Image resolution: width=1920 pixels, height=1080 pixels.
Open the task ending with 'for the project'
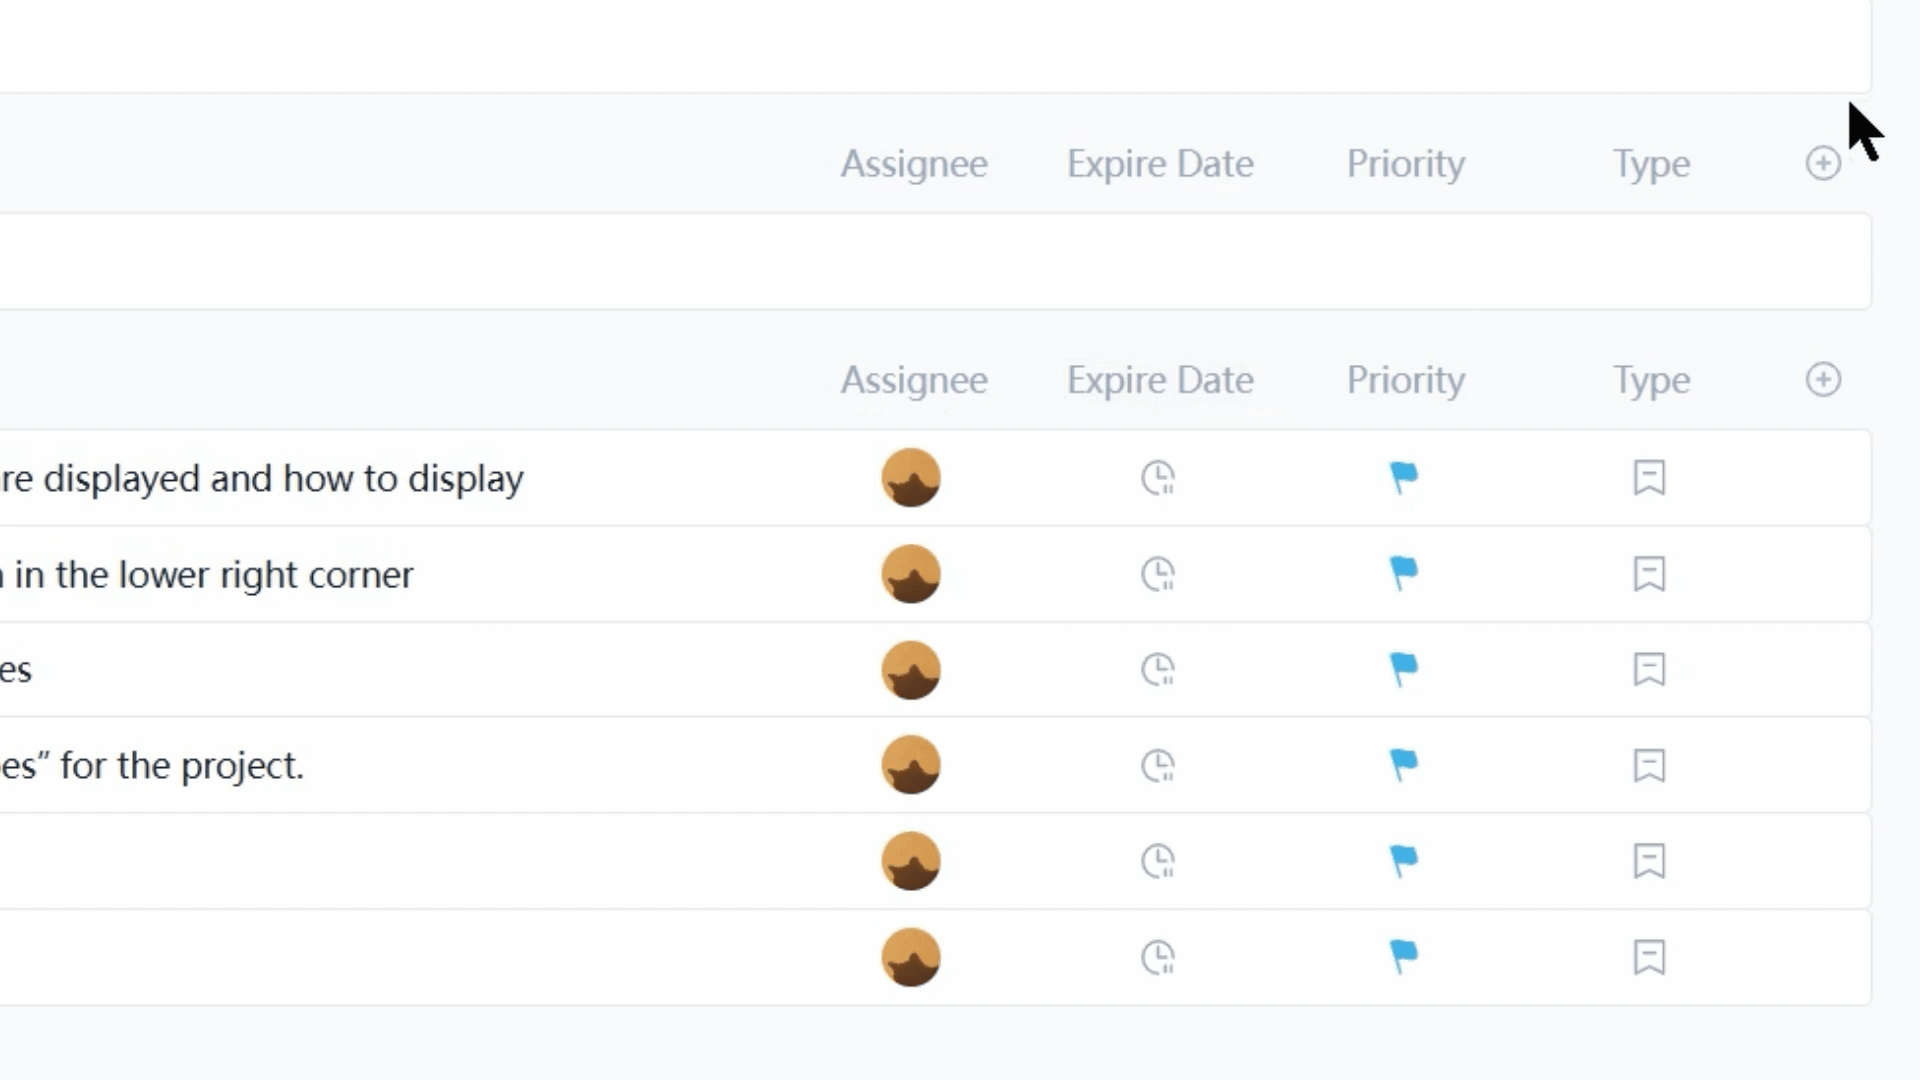pyautogui.click(x=152, y=765)
